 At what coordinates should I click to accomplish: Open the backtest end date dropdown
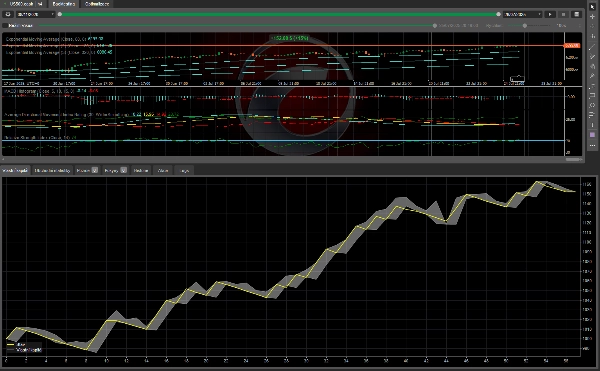coord(523,15)
